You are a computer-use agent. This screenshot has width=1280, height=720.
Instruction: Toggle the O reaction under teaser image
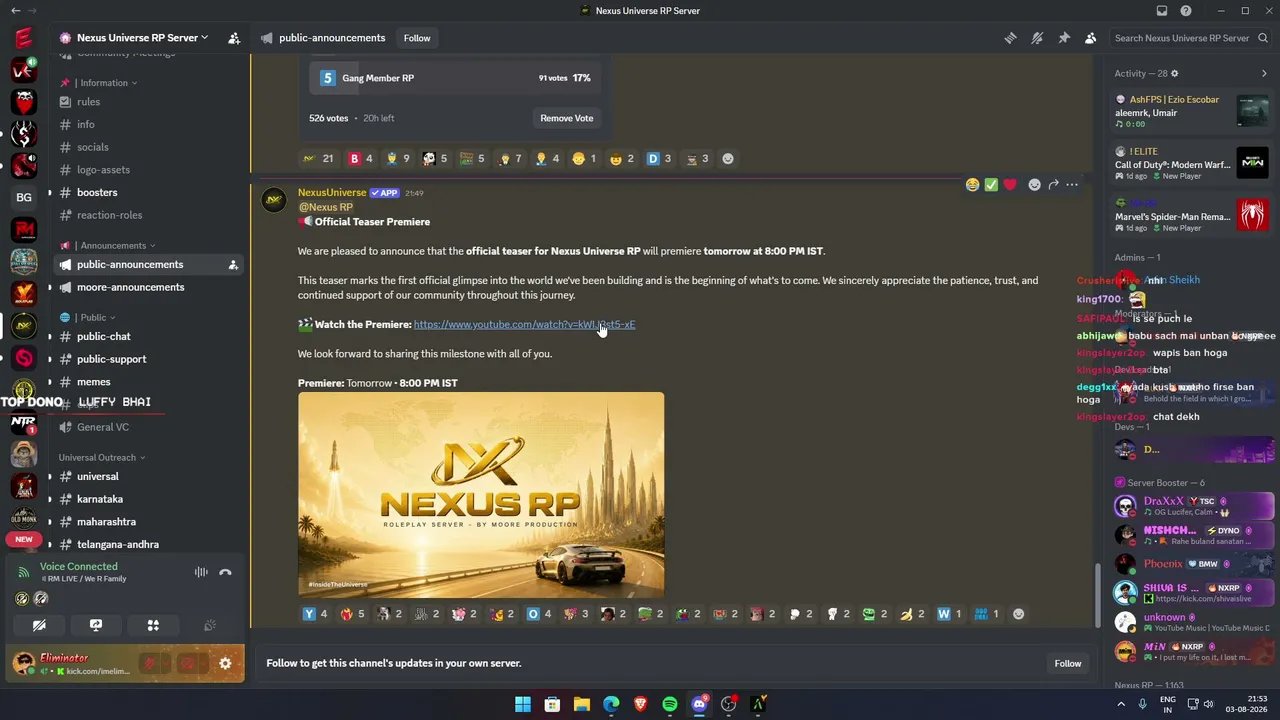[x=539, y=614]
